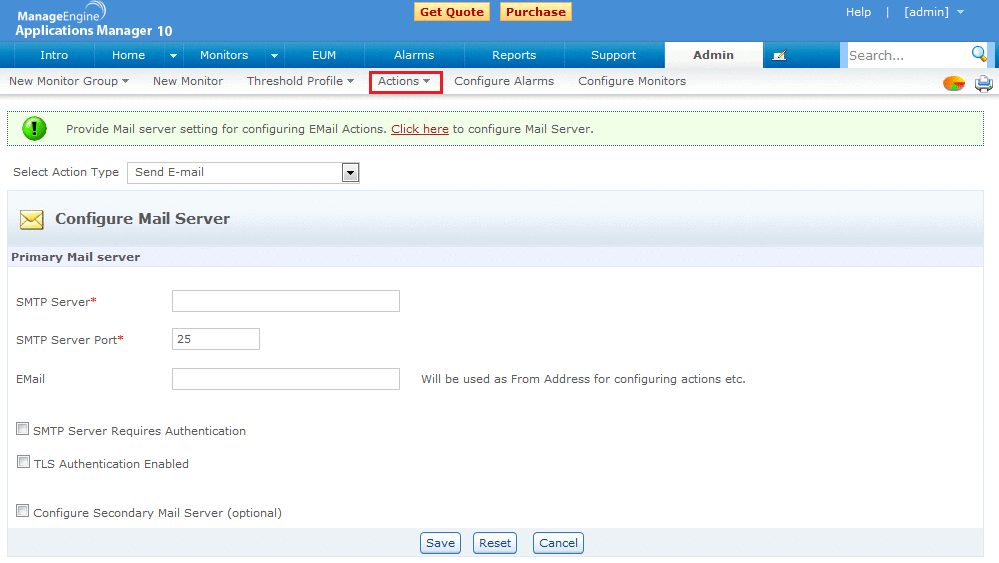Click the Purchase button
The height and width of the screenshot is (563, 999).
536,12
